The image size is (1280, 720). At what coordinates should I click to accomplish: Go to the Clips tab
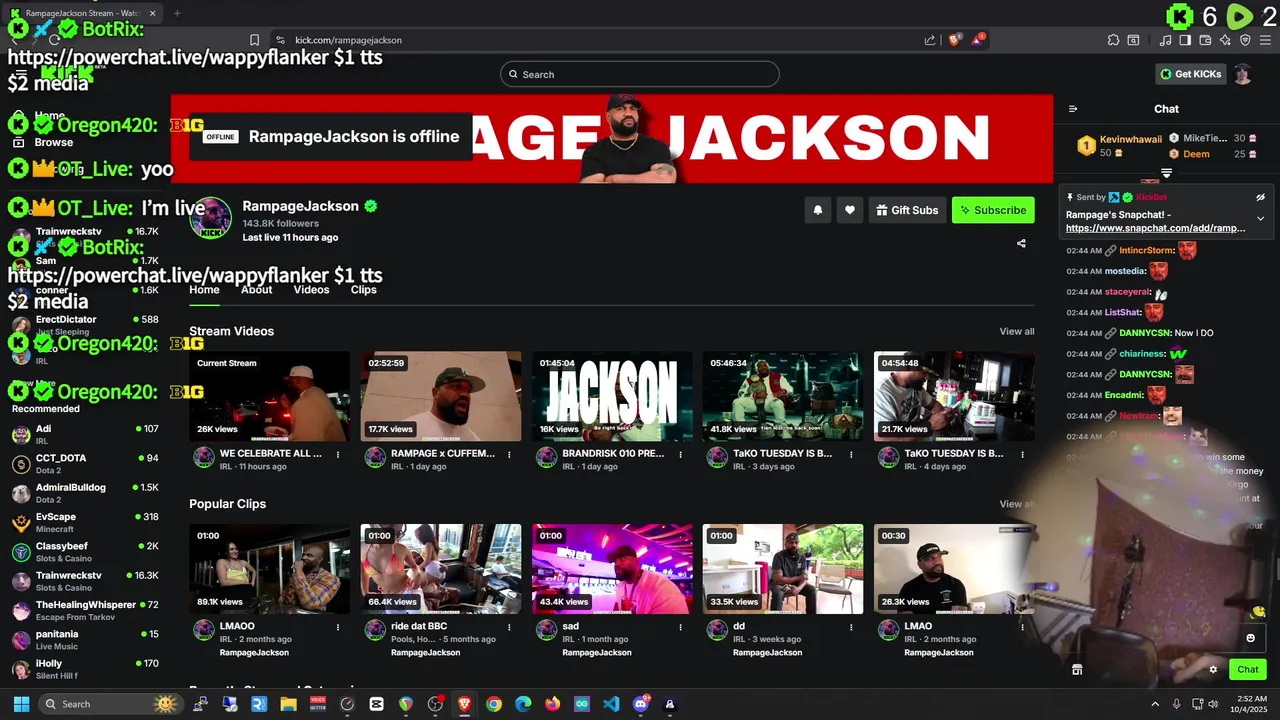tap(364, 290)
